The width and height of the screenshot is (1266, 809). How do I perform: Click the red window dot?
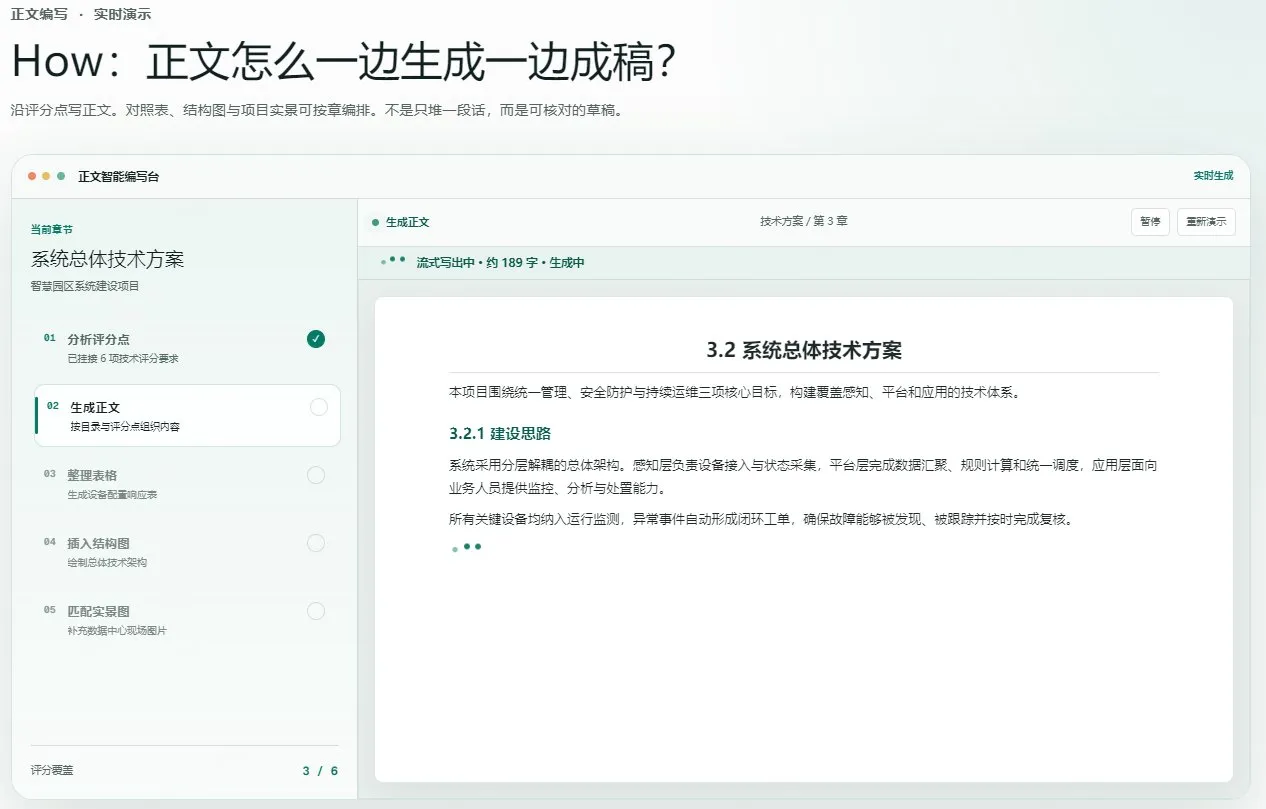pos(32,176)
